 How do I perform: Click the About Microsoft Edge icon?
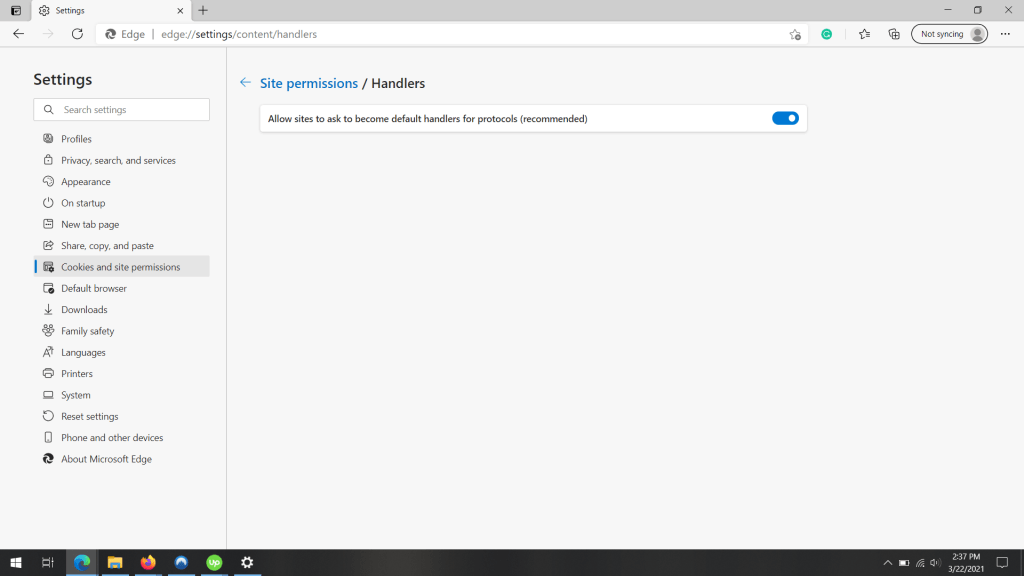(x=49, y=458)
